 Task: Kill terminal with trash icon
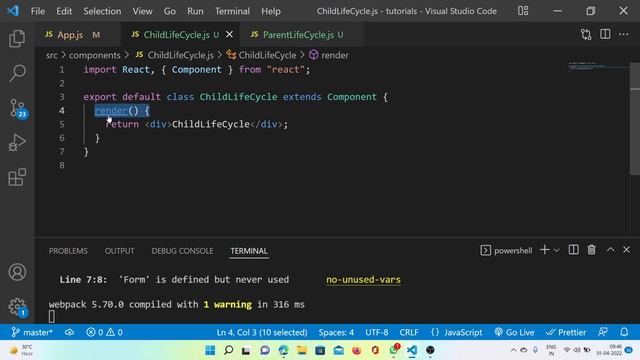pos(591,250)
